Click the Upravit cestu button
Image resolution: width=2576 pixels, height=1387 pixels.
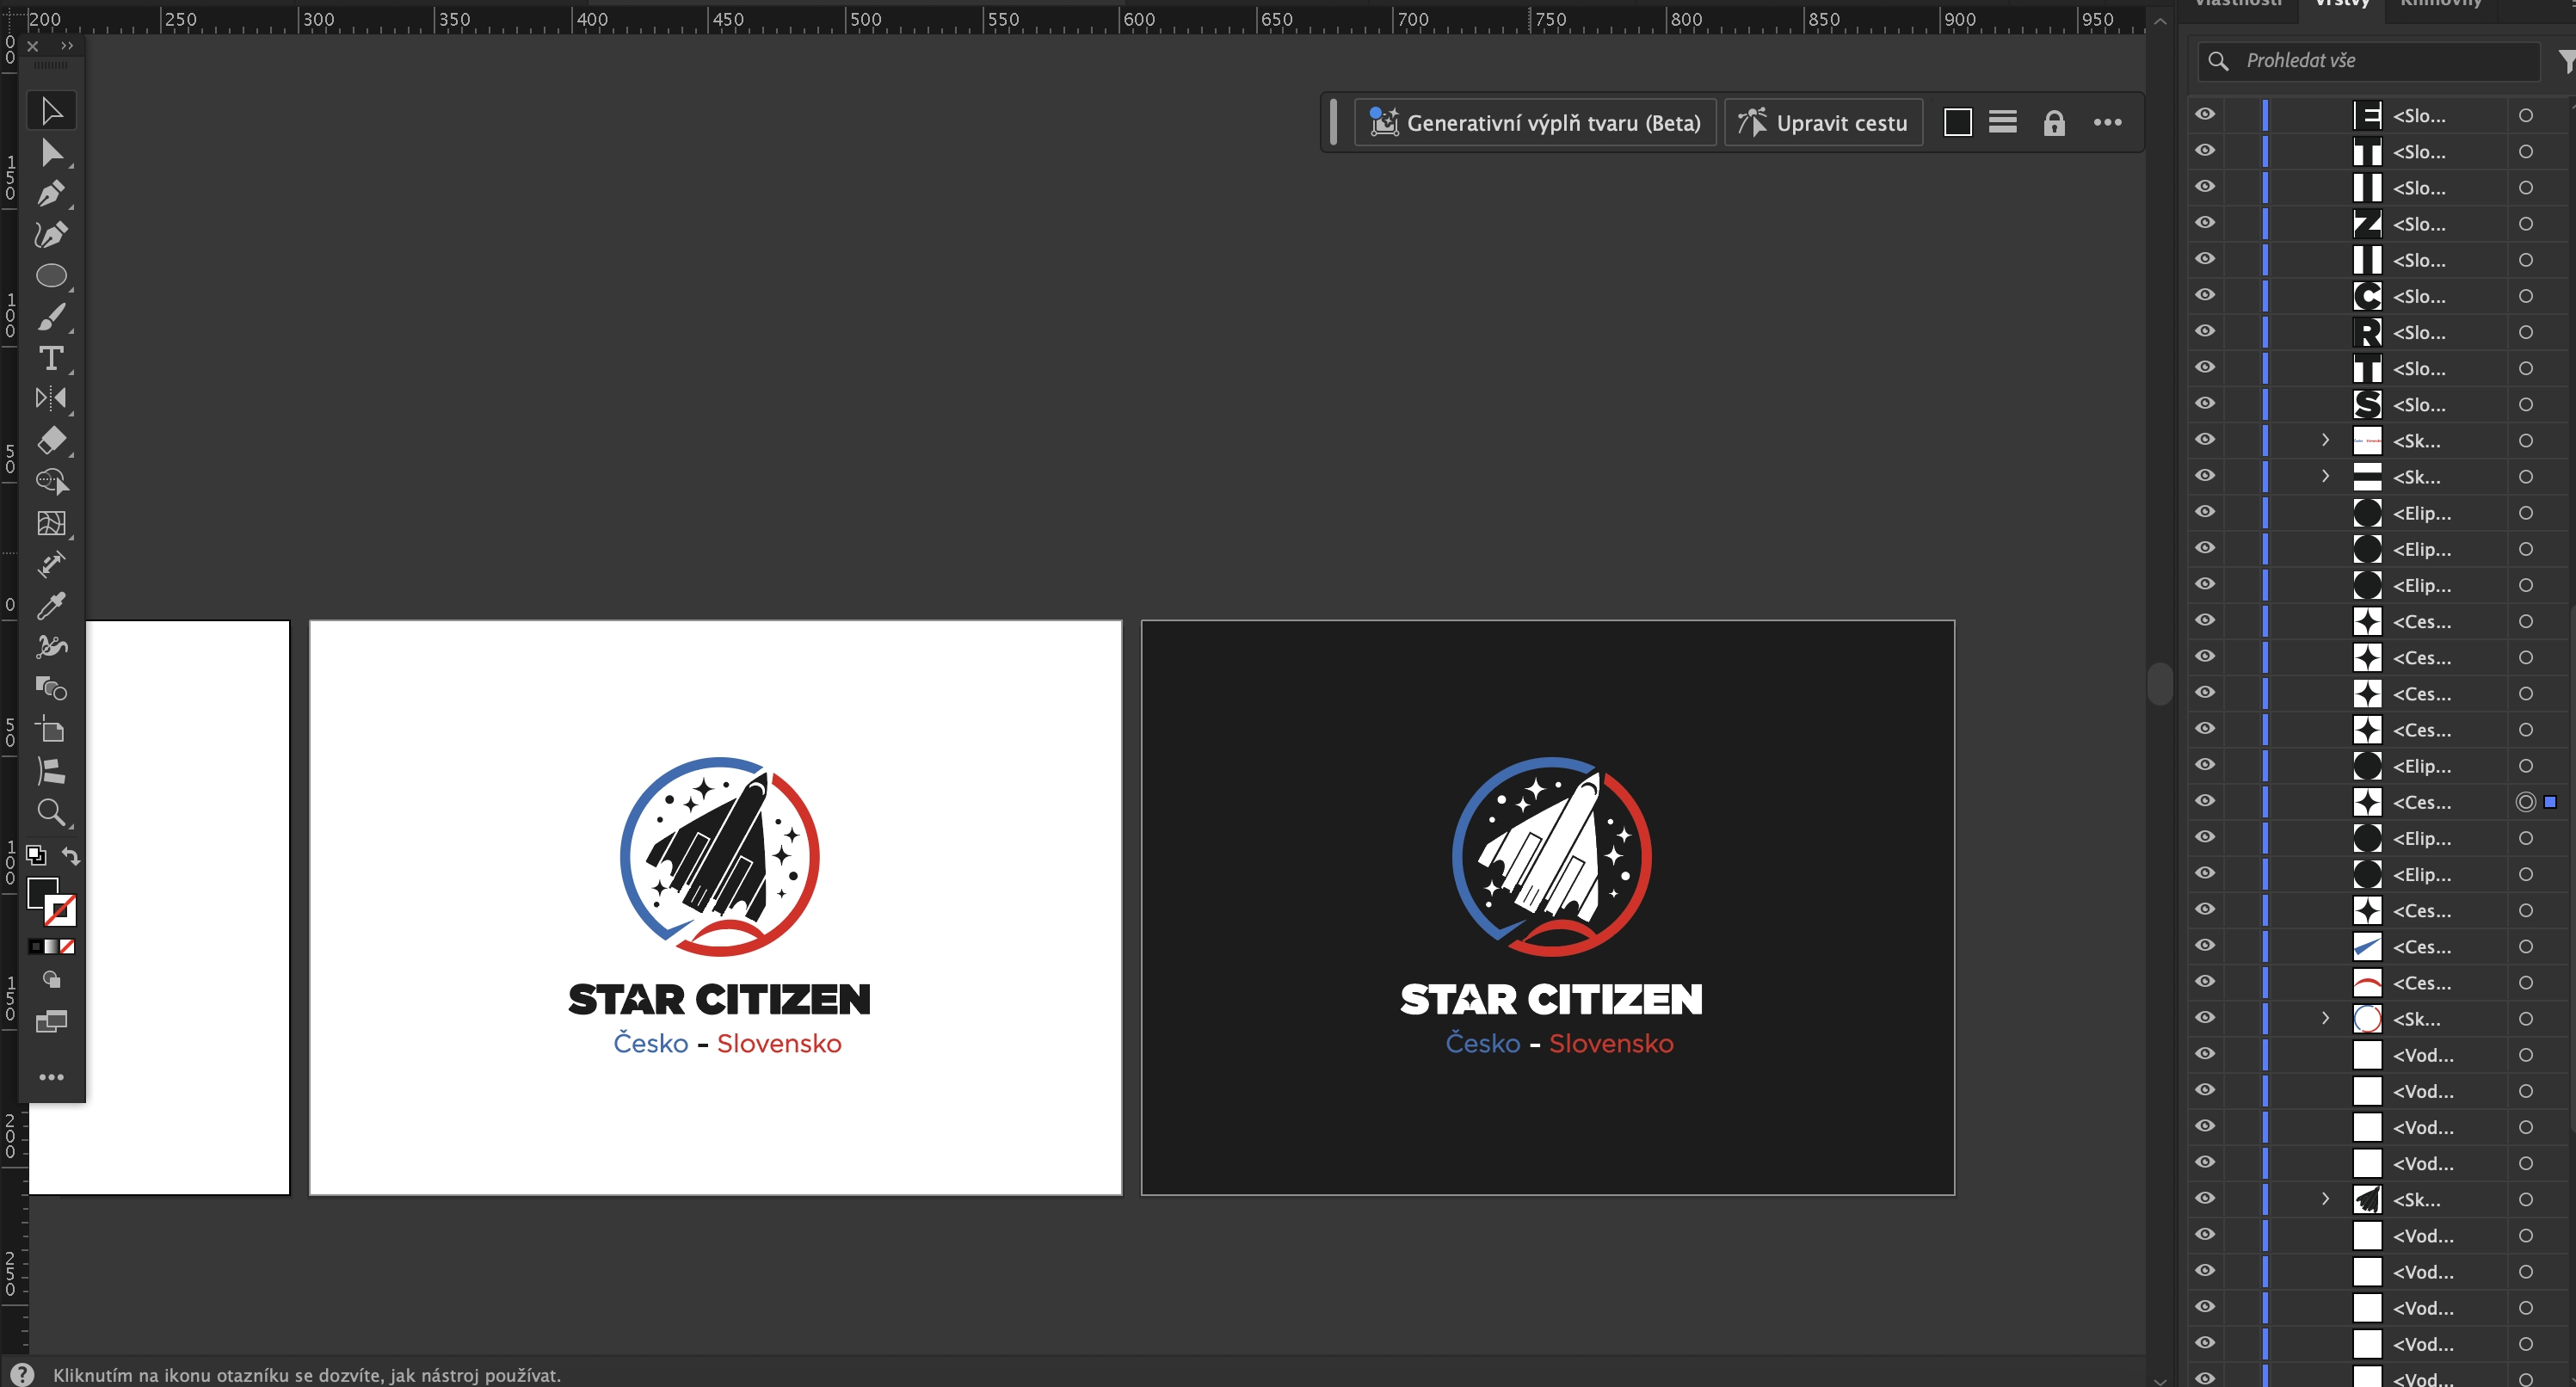coord(1823,123)
